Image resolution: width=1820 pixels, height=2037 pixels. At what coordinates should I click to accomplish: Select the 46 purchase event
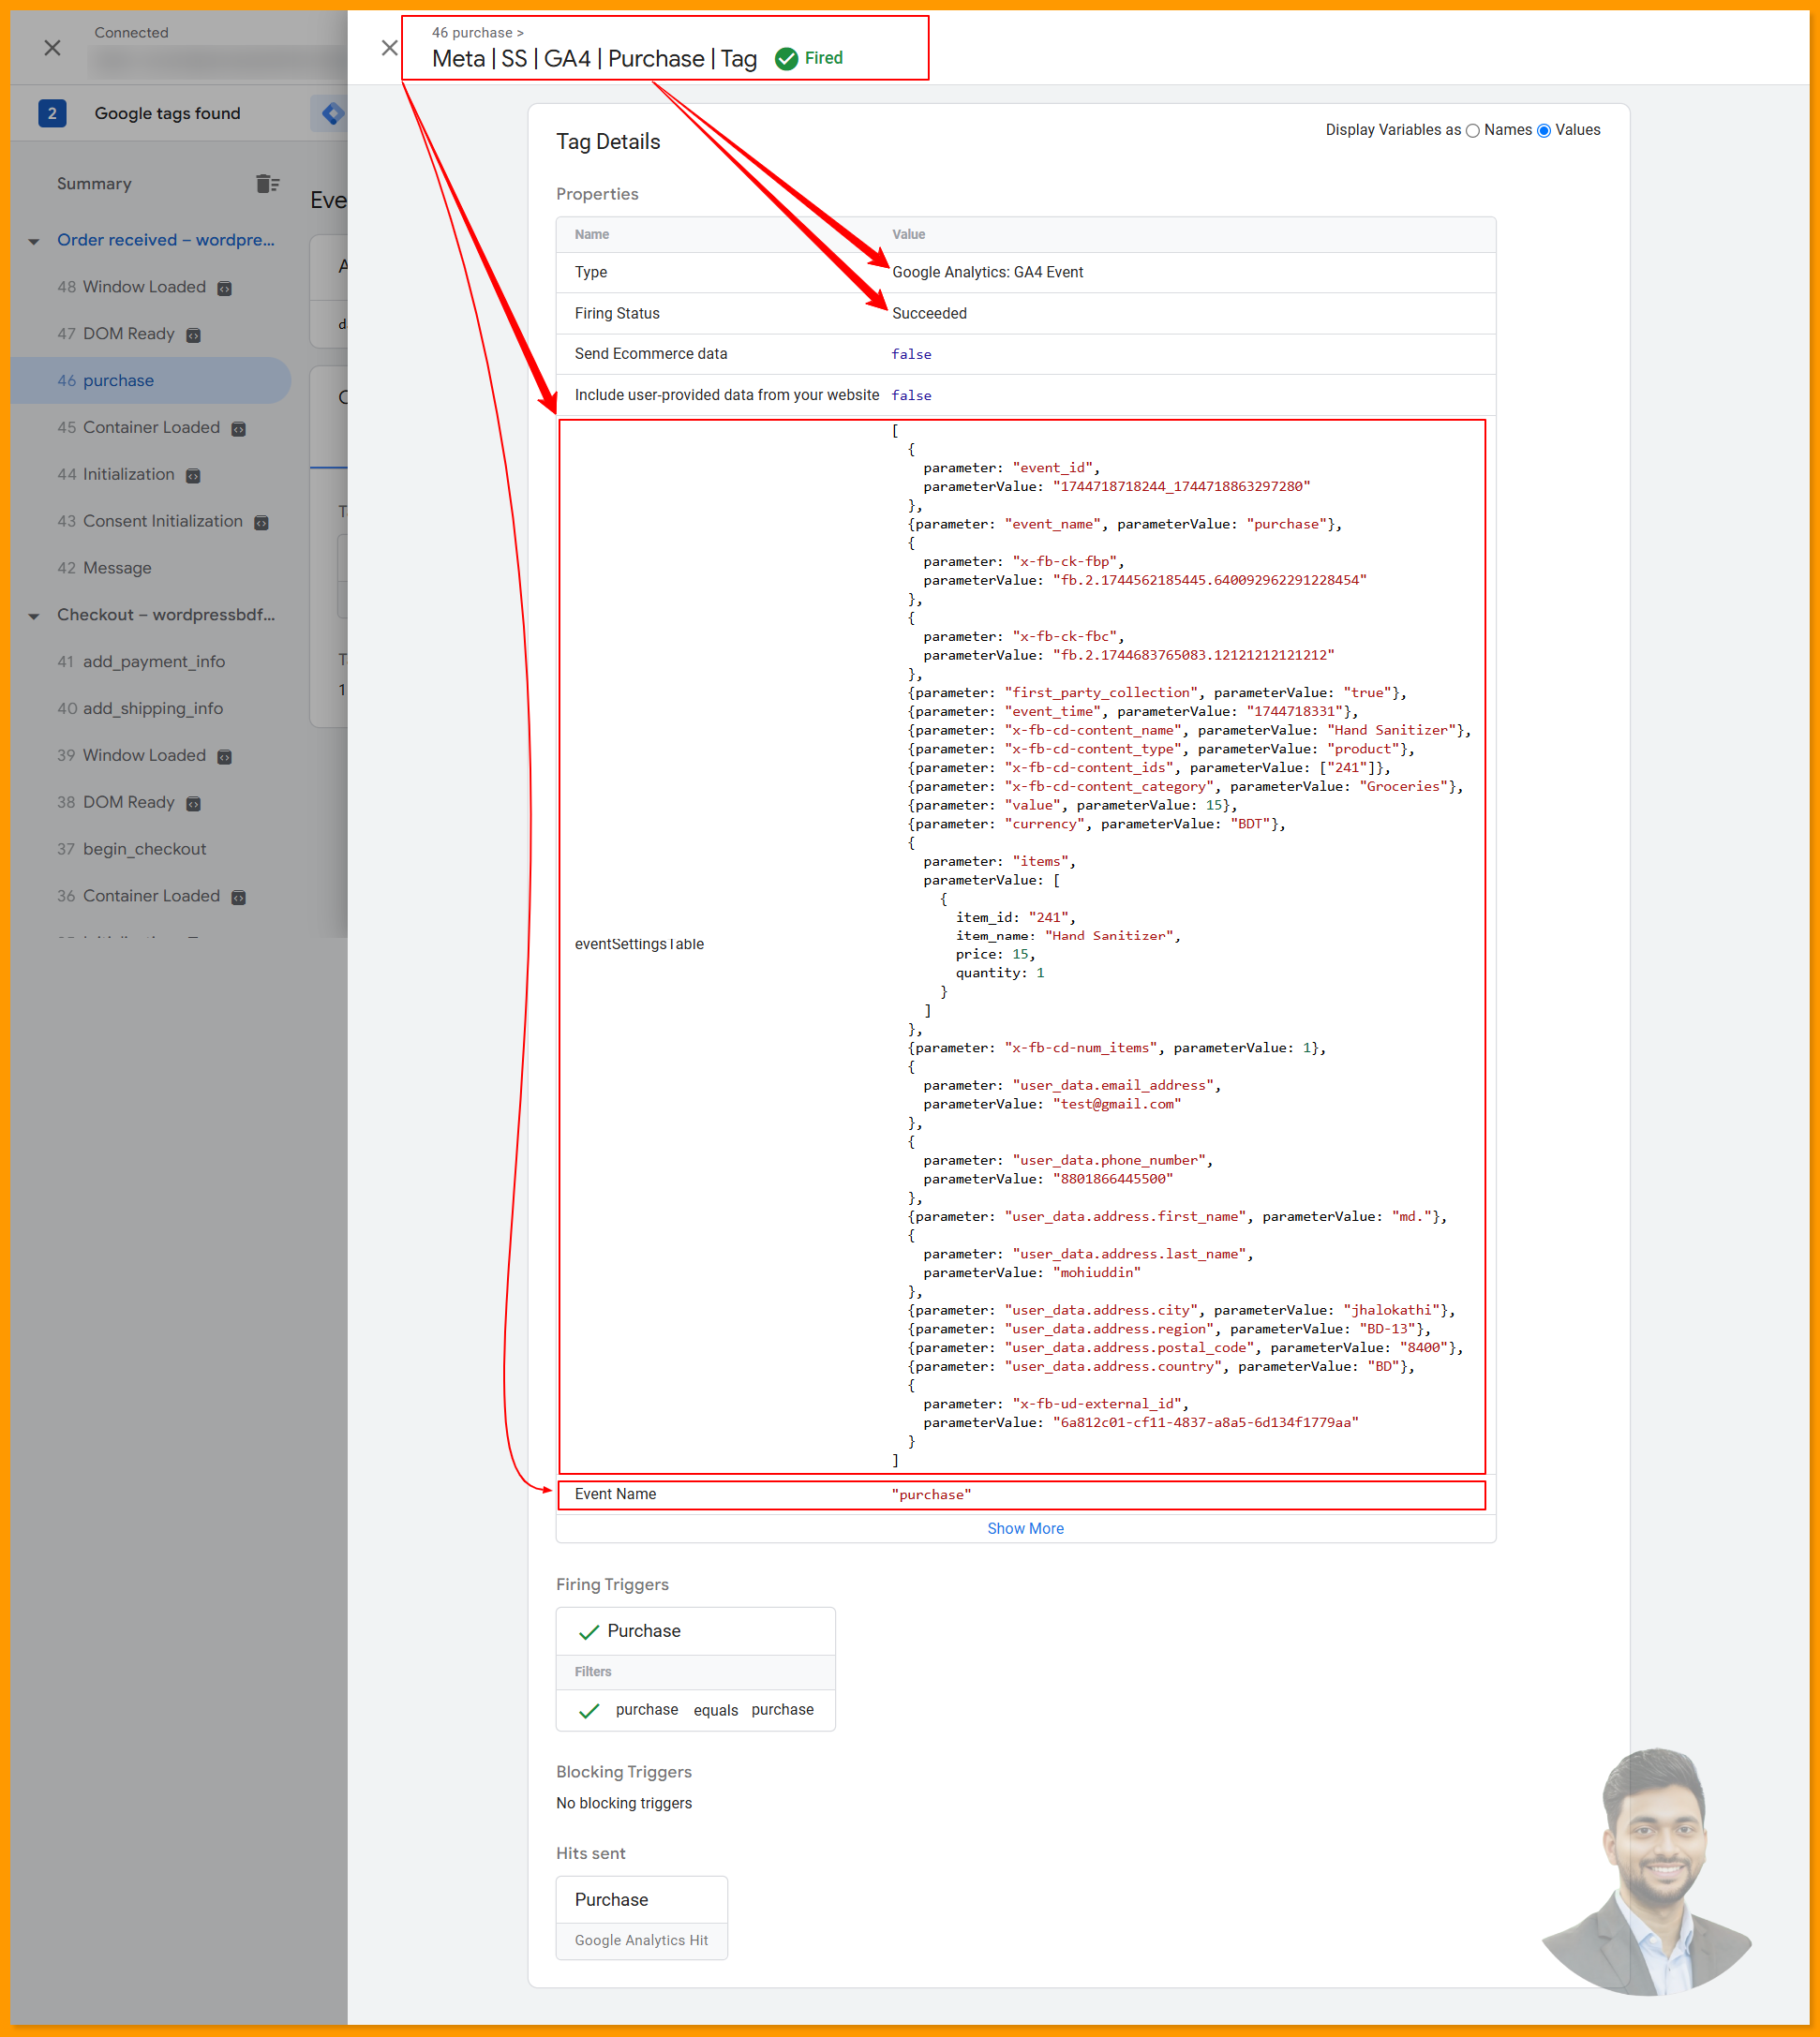pyautogui.click(x=118, y=381)
